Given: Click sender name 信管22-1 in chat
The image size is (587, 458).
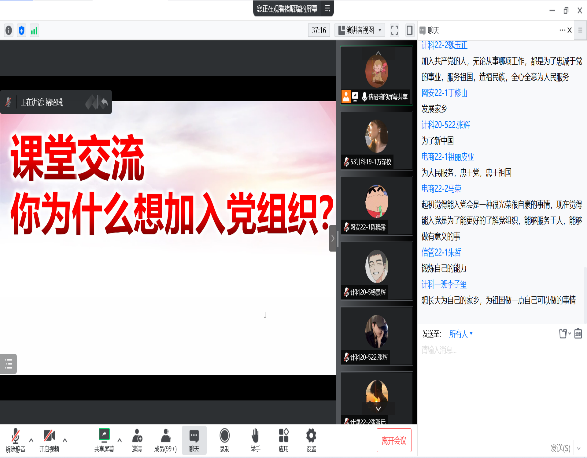Looking at the screenshot, I should (x=441, y=252).
